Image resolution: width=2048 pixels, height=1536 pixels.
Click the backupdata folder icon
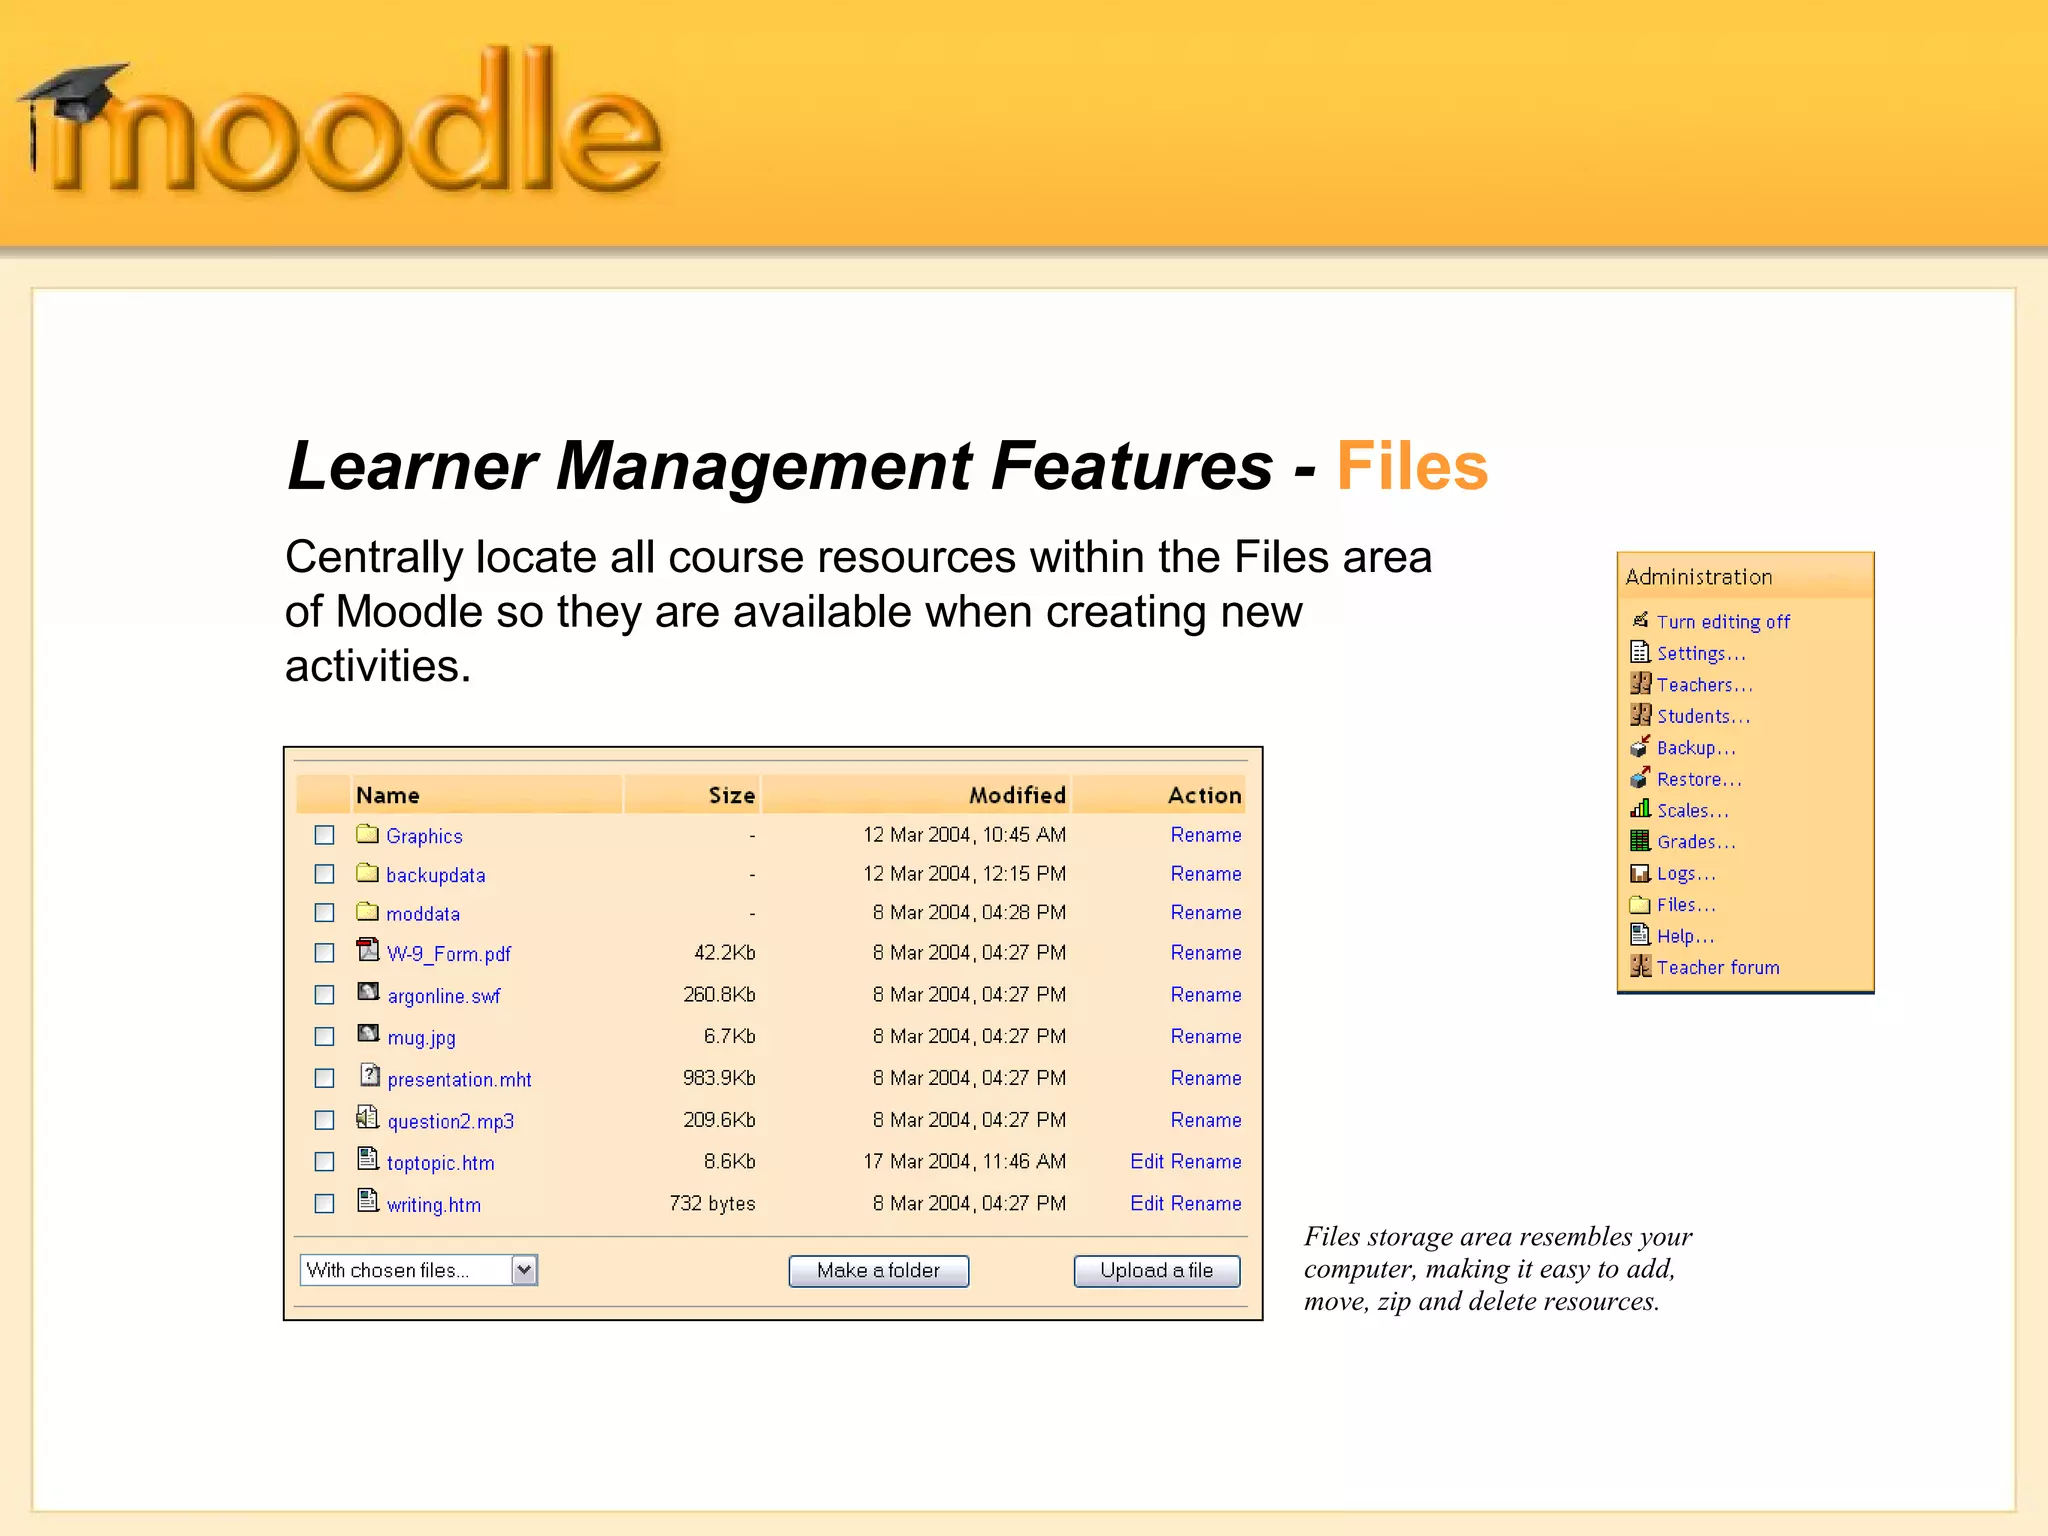[367, 872]
